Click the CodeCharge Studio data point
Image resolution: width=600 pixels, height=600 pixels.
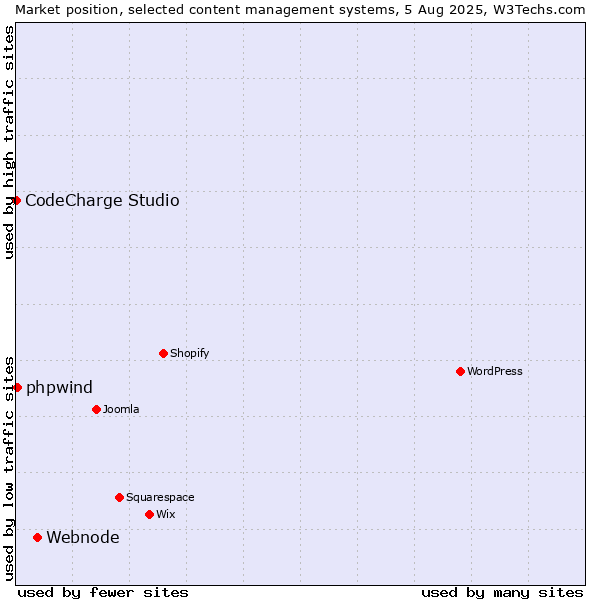(x=16, y=201)
